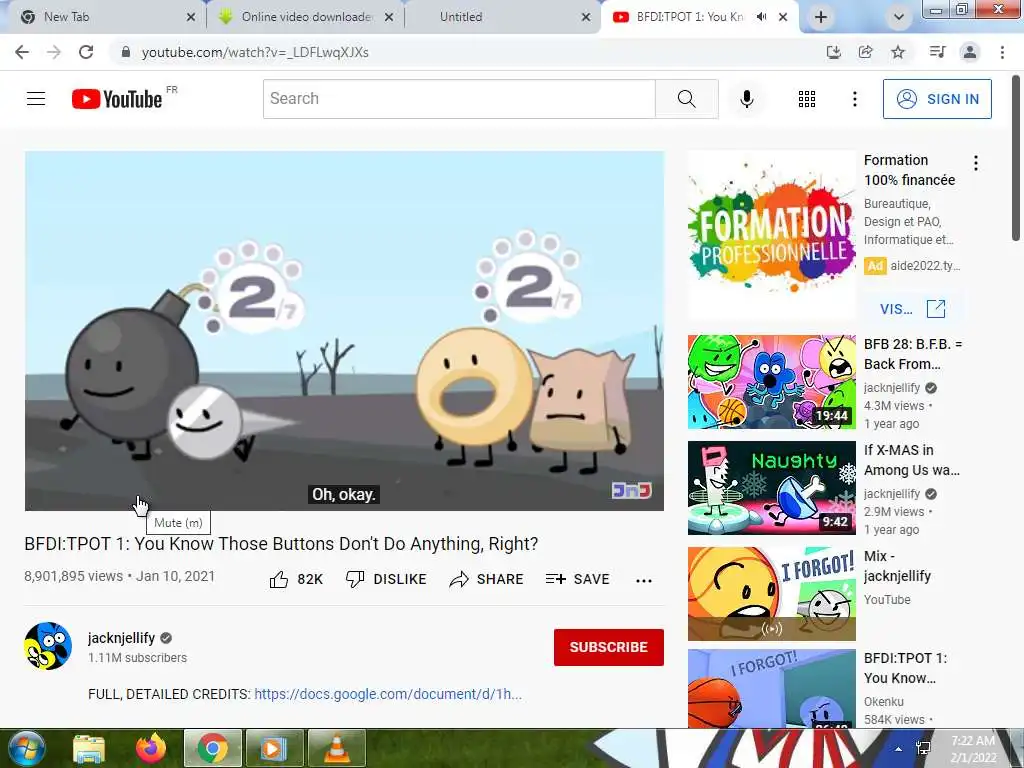1024x768 pixels.
Task: Click the address bar URL
Action: coord(255,52)
